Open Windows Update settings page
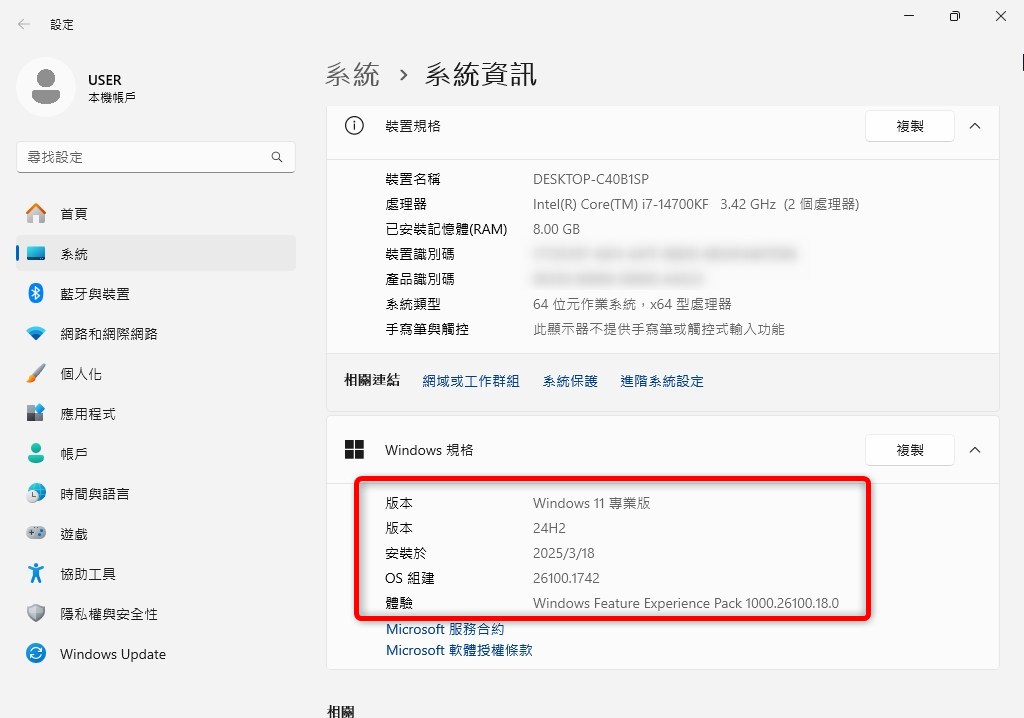Viewport: 1024px width, 718px height. coord(155,654)
